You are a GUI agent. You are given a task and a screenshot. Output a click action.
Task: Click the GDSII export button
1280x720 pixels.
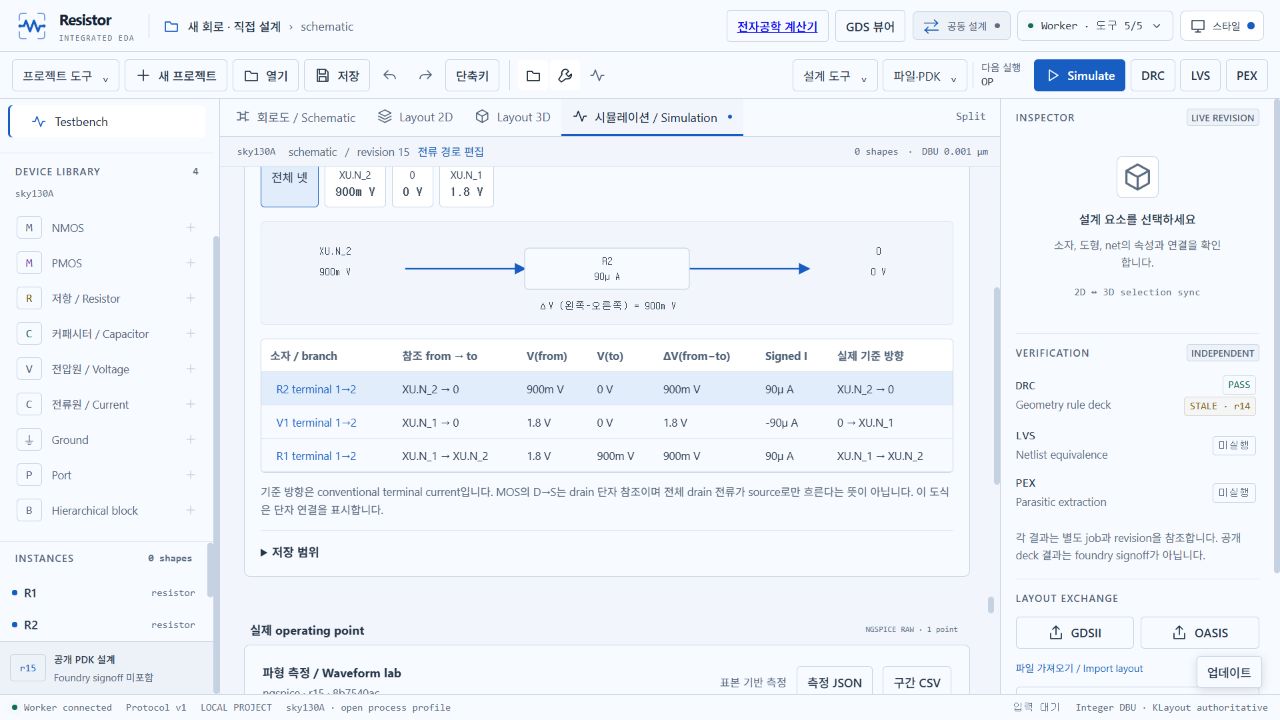[x=1075, y=633]
